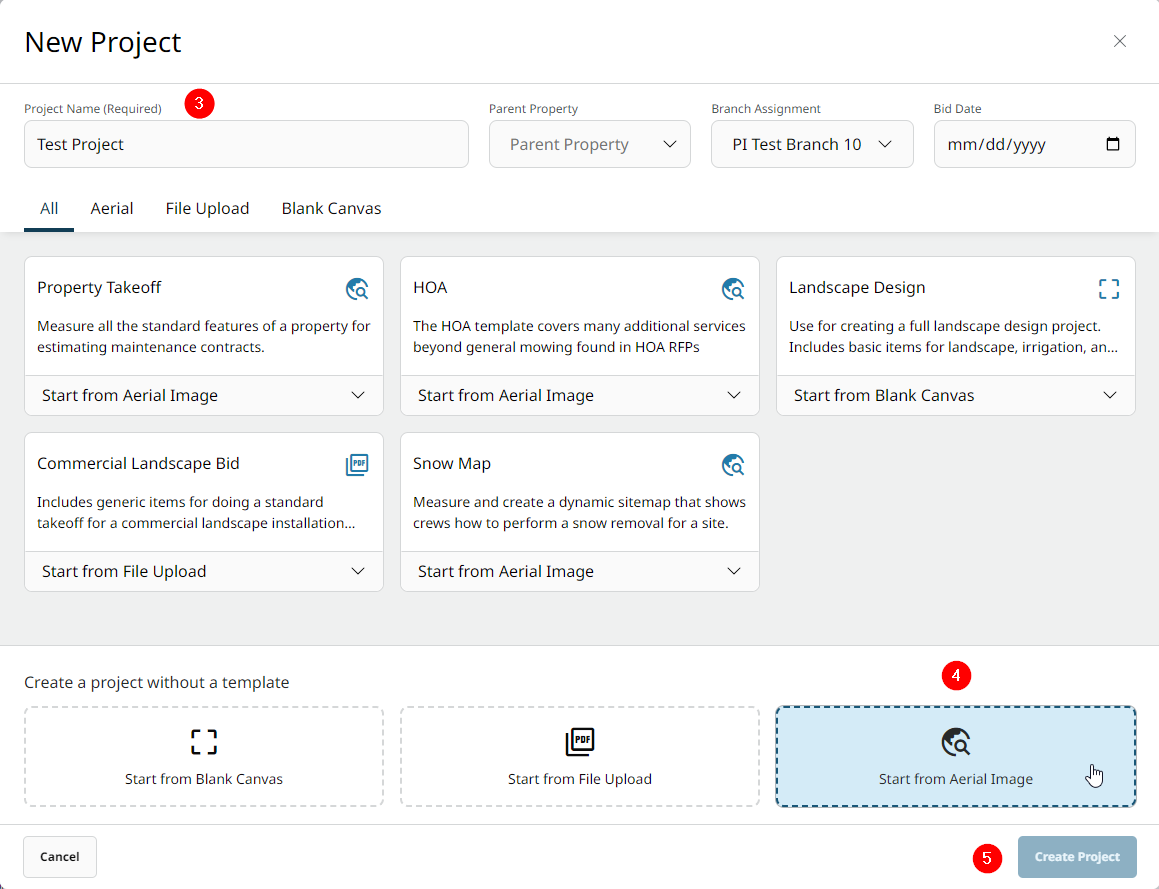Click the aerial globe icon on HOA card
This screenshot has height=889, width=1159.
click(x=733, y=288)
